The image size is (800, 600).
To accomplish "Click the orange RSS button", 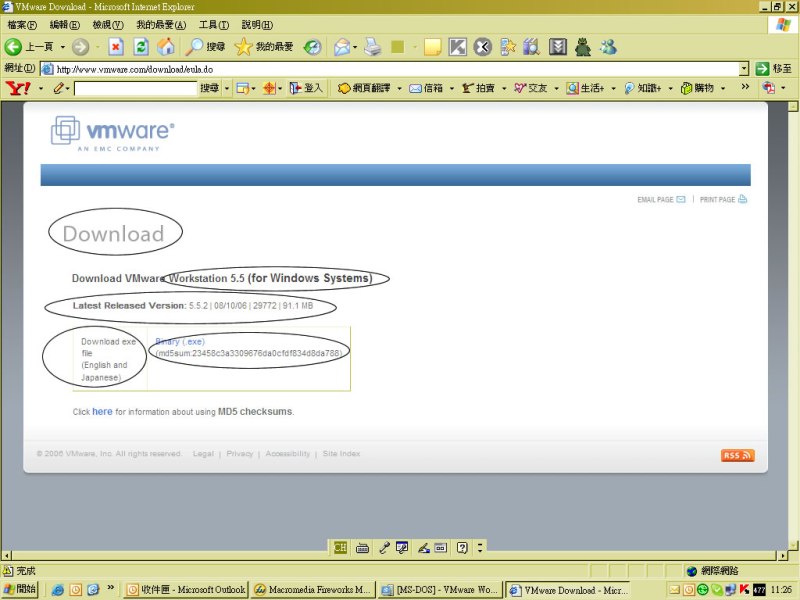I will point(737,455).
